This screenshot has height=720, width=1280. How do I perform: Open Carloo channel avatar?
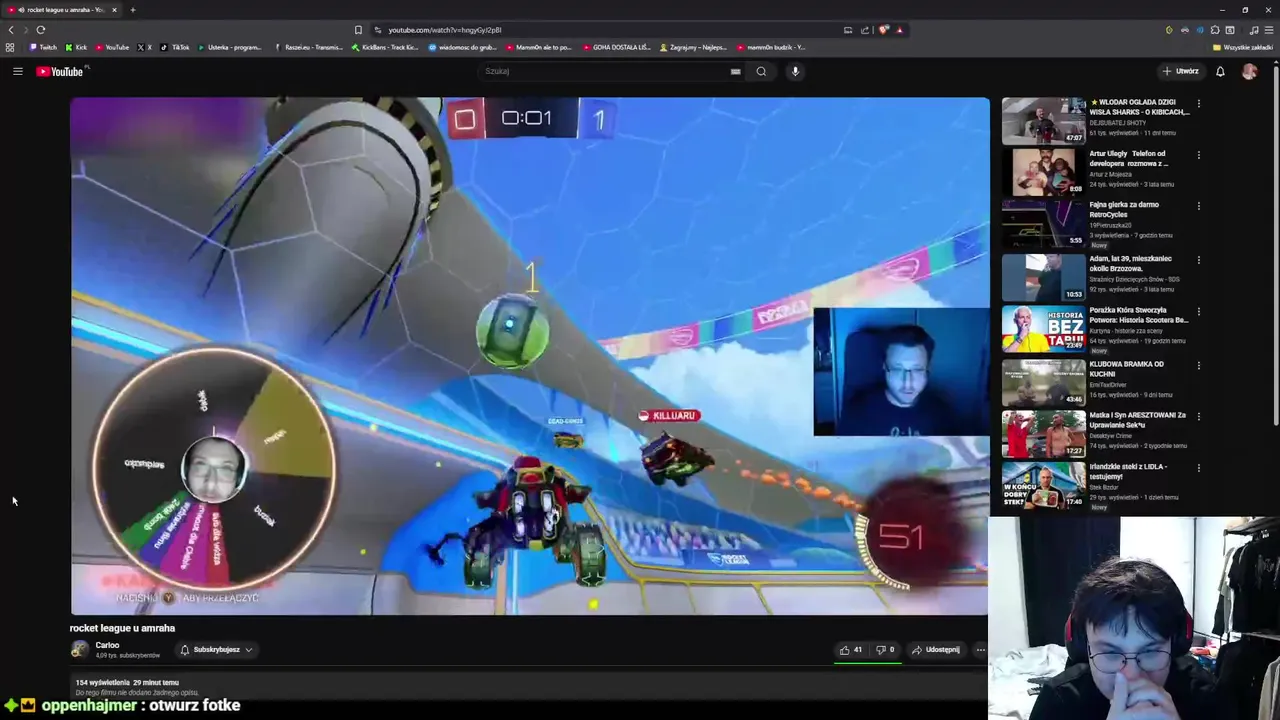tap(79, 649)
